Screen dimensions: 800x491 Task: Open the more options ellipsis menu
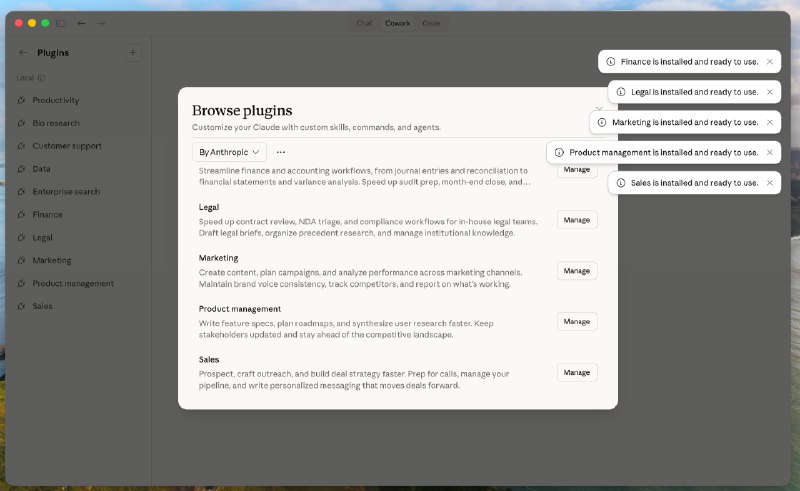(x=281, y=152)
